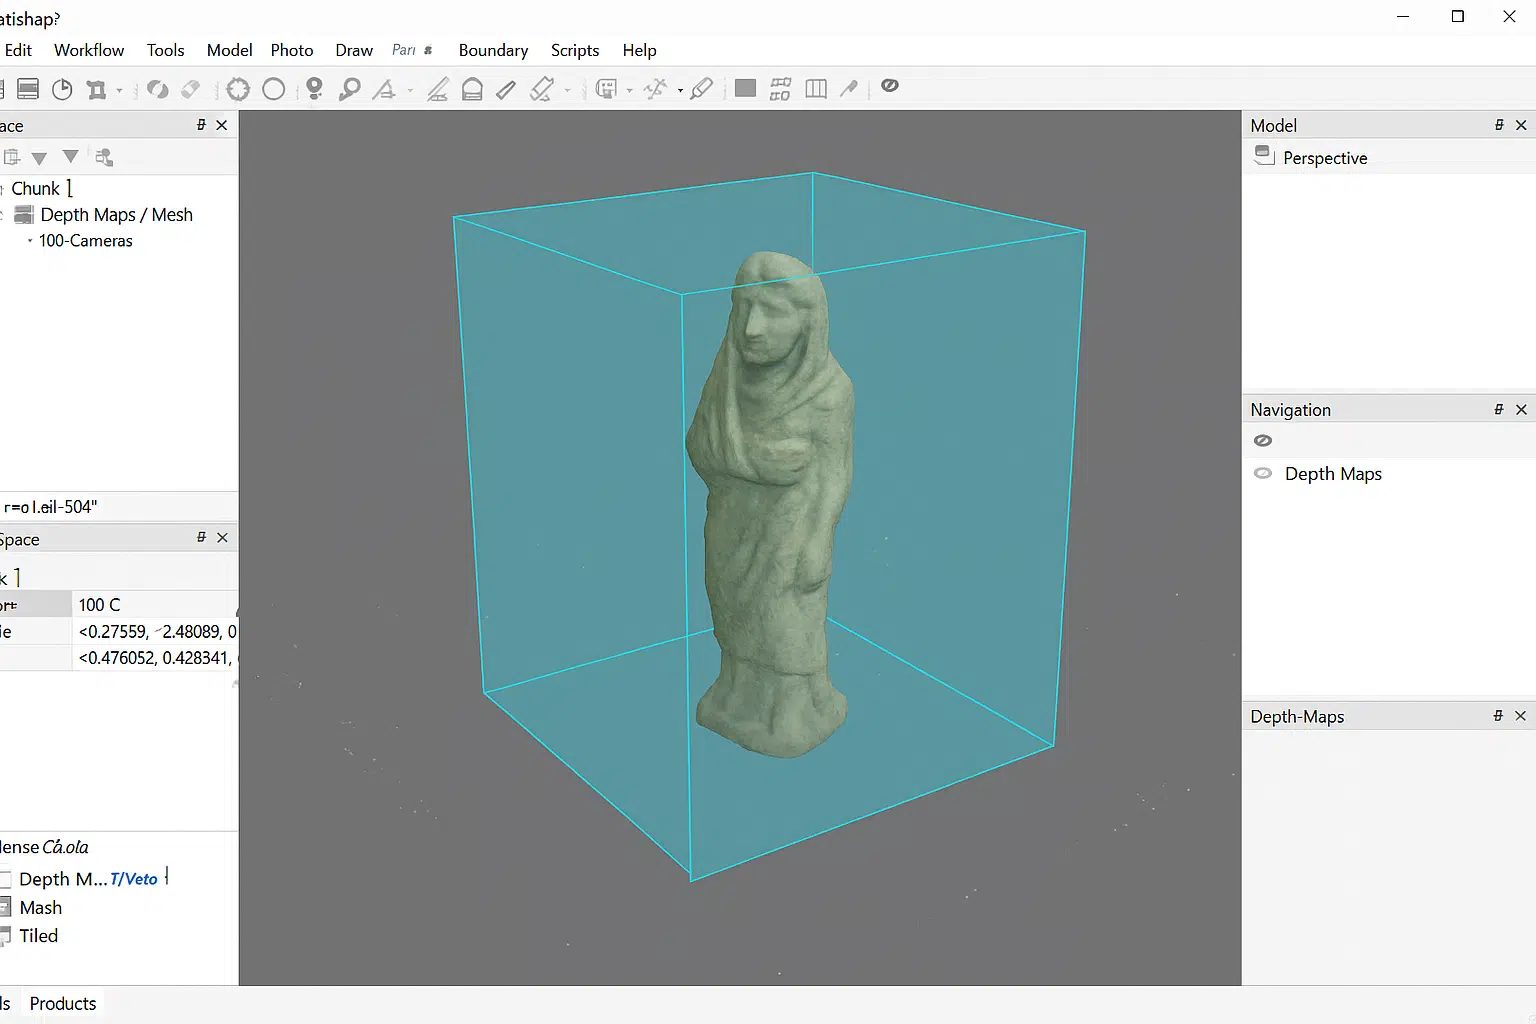Switch to the Products tab

coord(62,1003)
